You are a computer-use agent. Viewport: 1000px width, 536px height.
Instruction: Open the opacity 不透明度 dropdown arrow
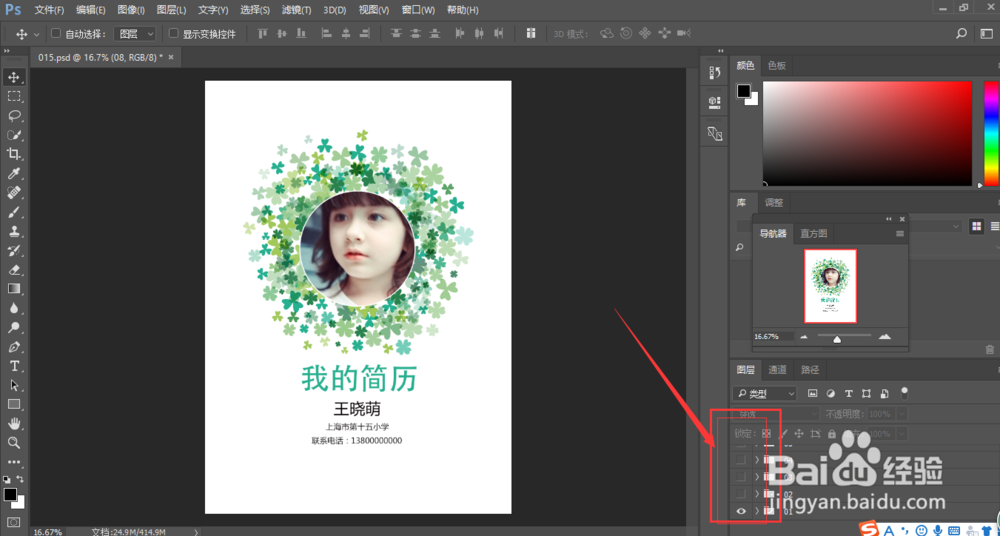pyautogui.click(x=901, y=414)
